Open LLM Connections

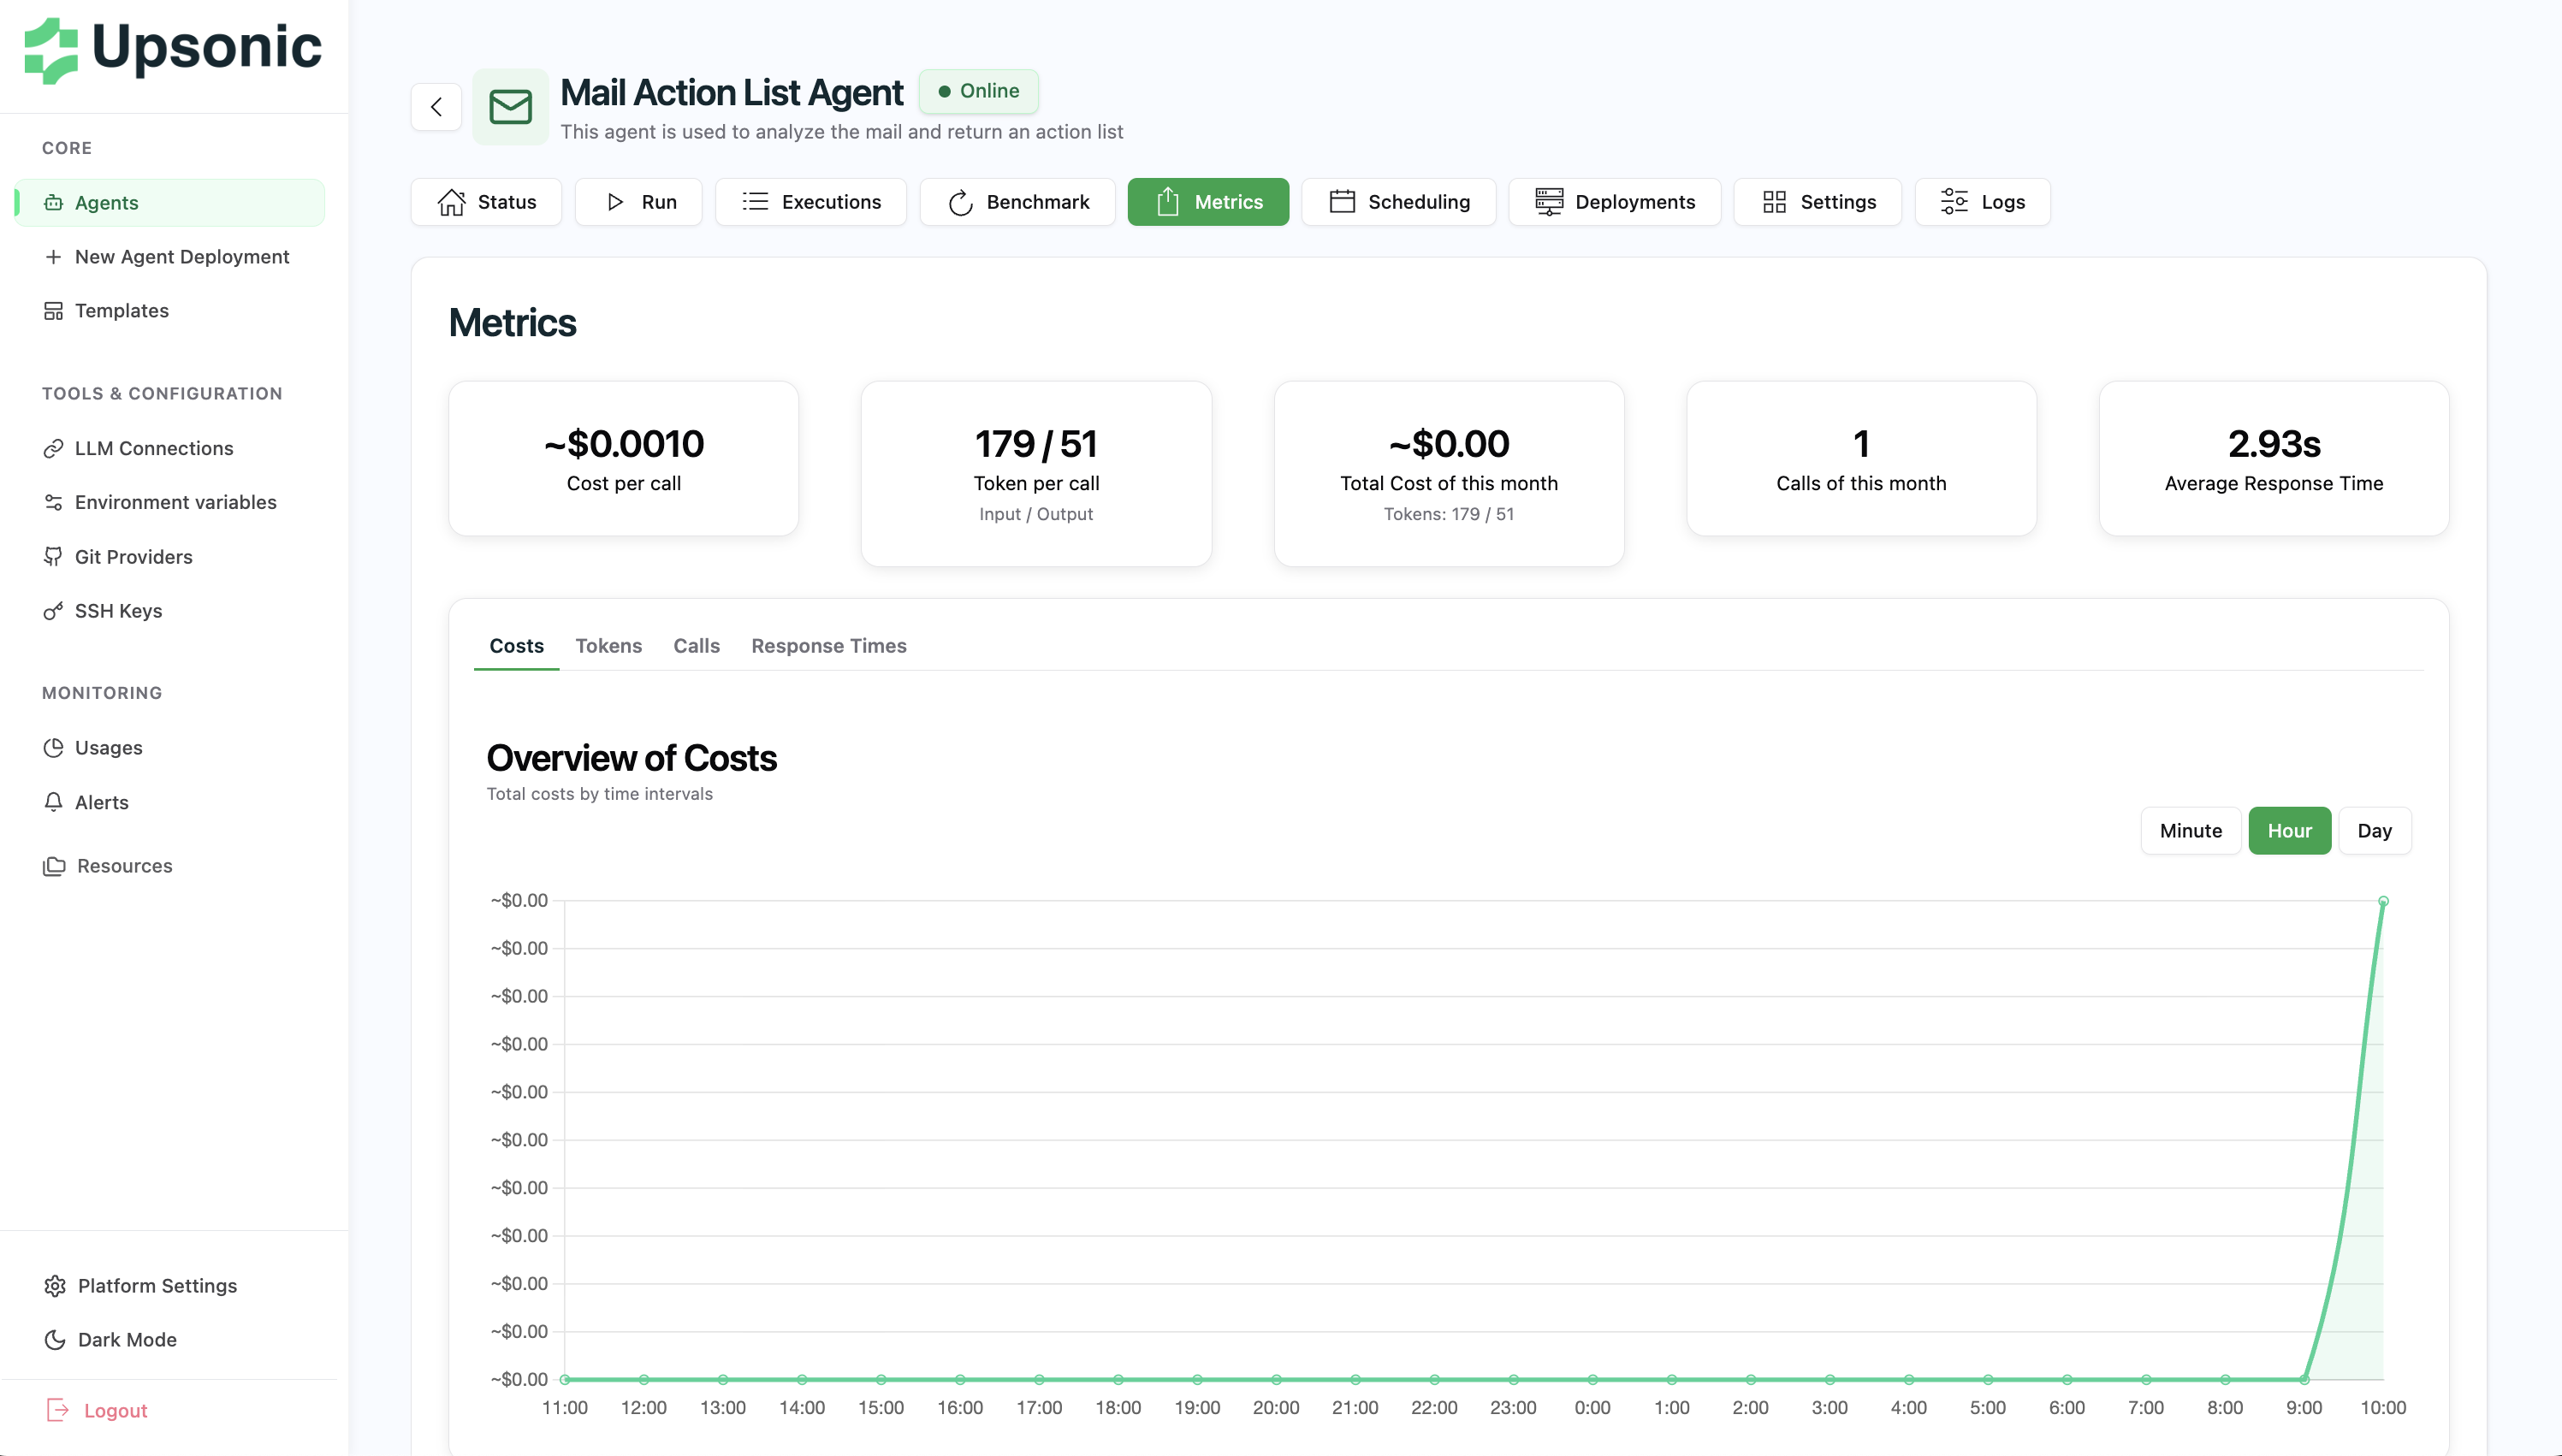[x=153, y=448]
